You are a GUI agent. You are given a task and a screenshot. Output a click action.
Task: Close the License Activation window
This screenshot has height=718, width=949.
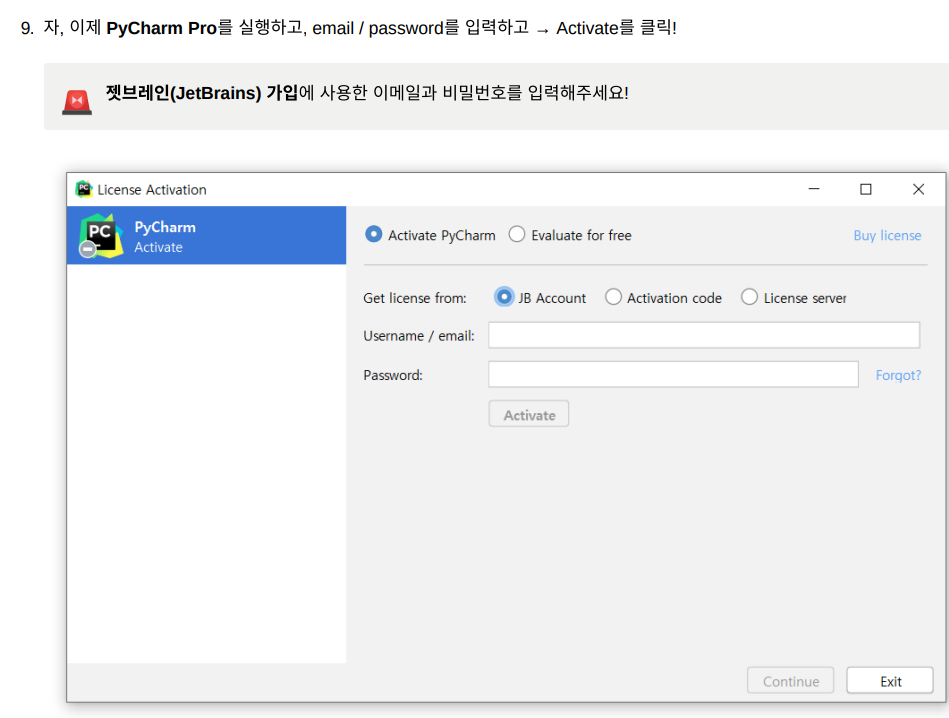click(x=918, y=189)
